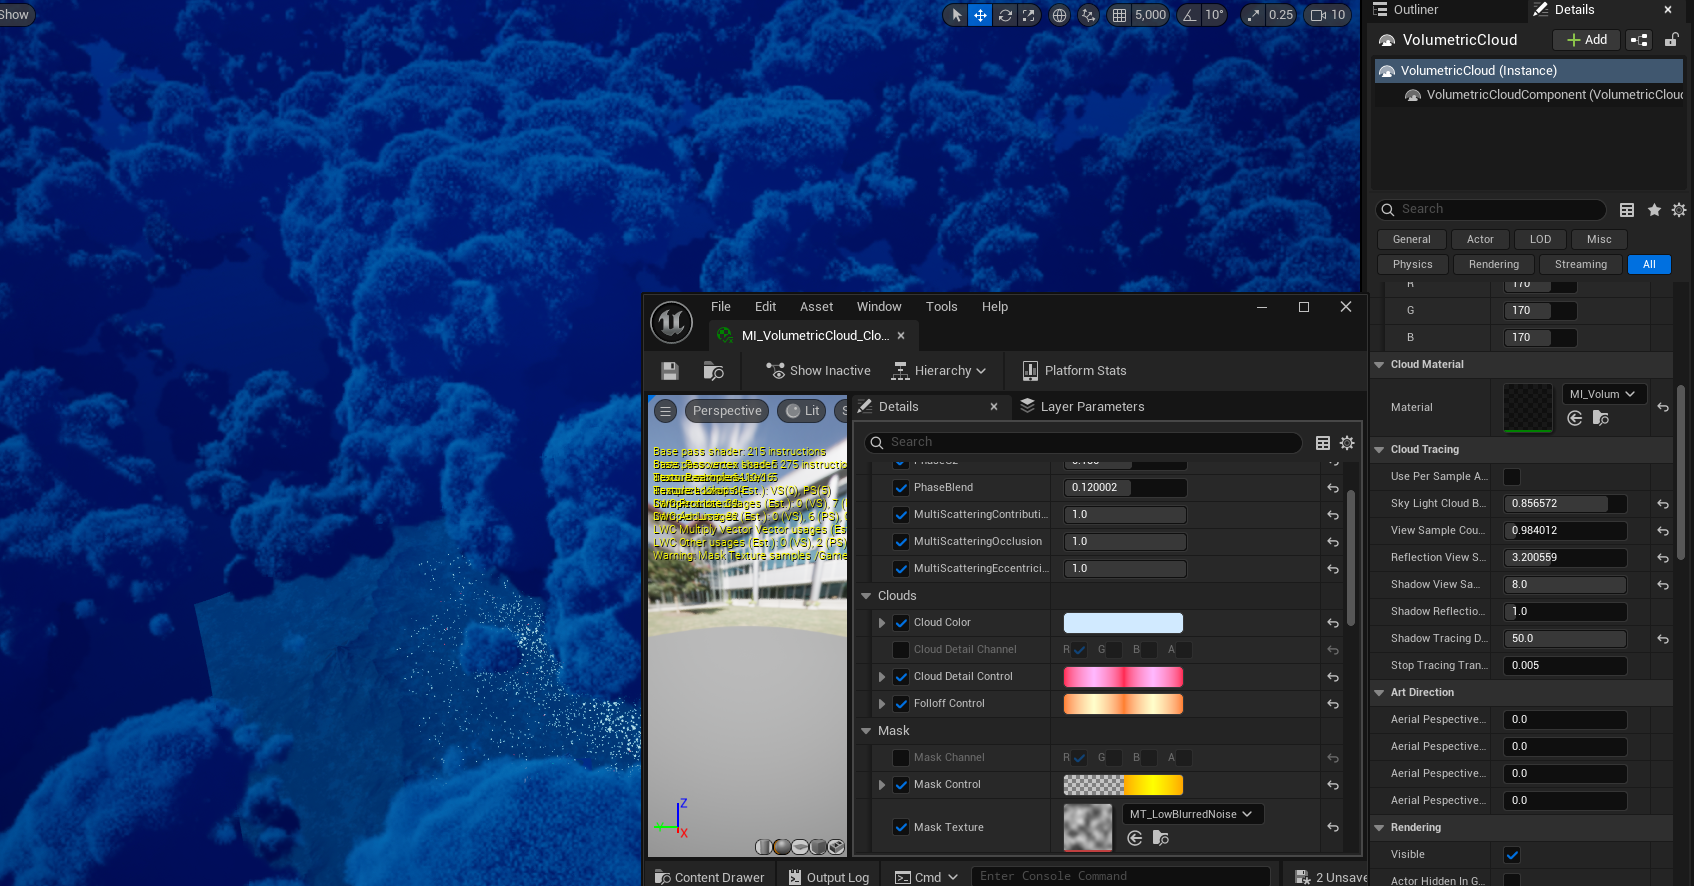Filter details by Rendering category

[1493, 264]
